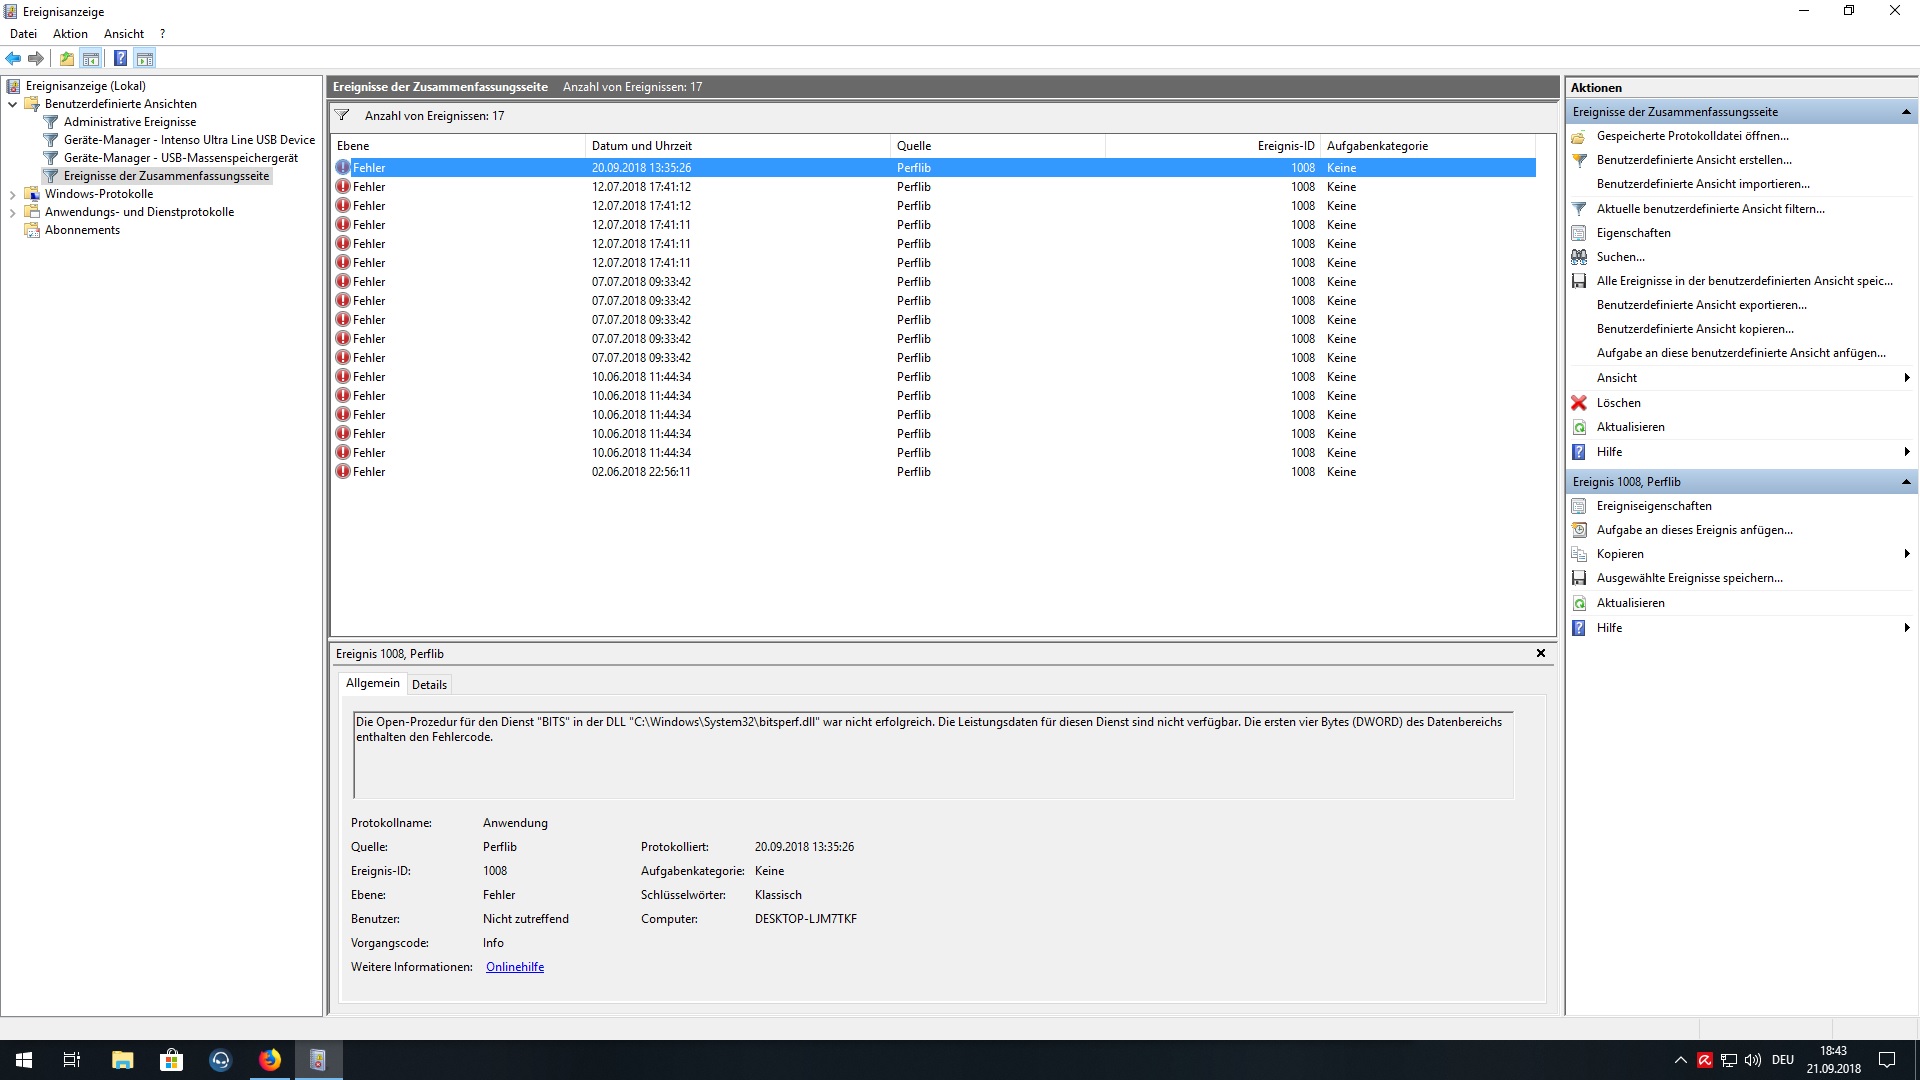Open the Aktion menu

[70, 34]
